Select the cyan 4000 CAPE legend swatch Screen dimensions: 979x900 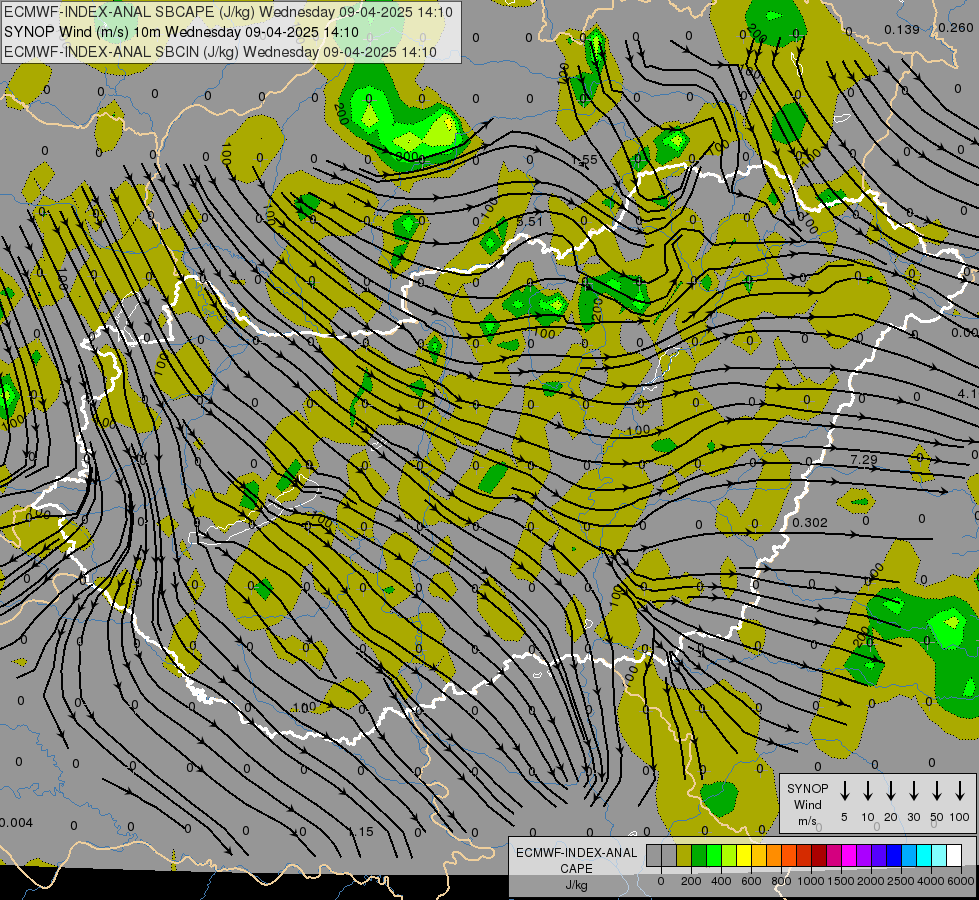pos(925,855)
